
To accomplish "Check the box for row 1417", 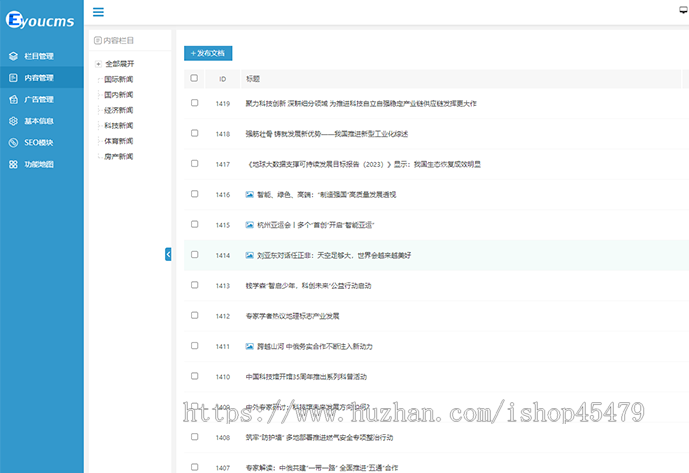I will point(195,164).
